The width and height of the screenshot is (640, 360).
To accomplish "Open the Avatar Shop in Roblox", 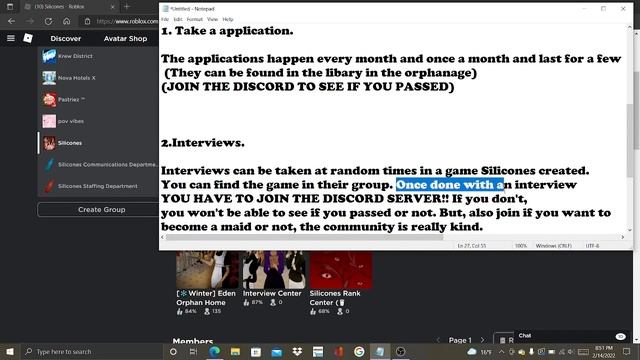I will [x=125, y=39].
